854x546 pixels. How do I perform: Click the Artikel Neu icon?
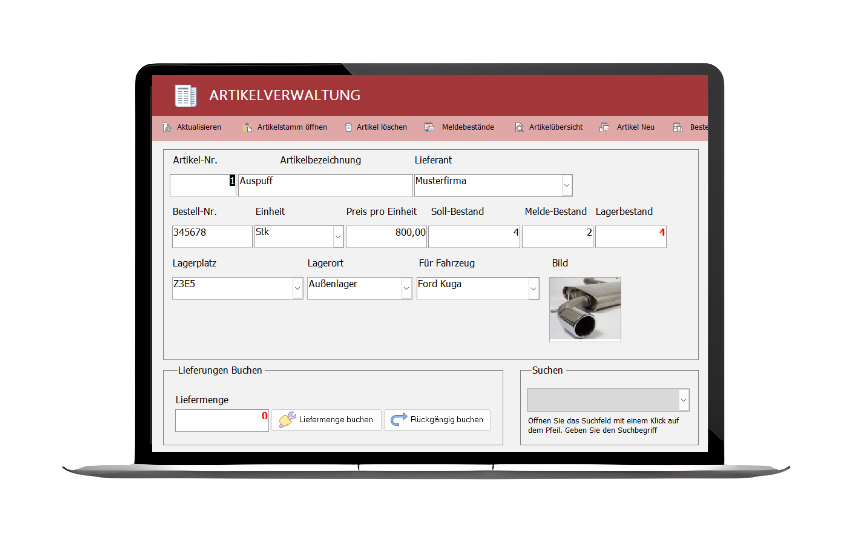coord(604,128)
